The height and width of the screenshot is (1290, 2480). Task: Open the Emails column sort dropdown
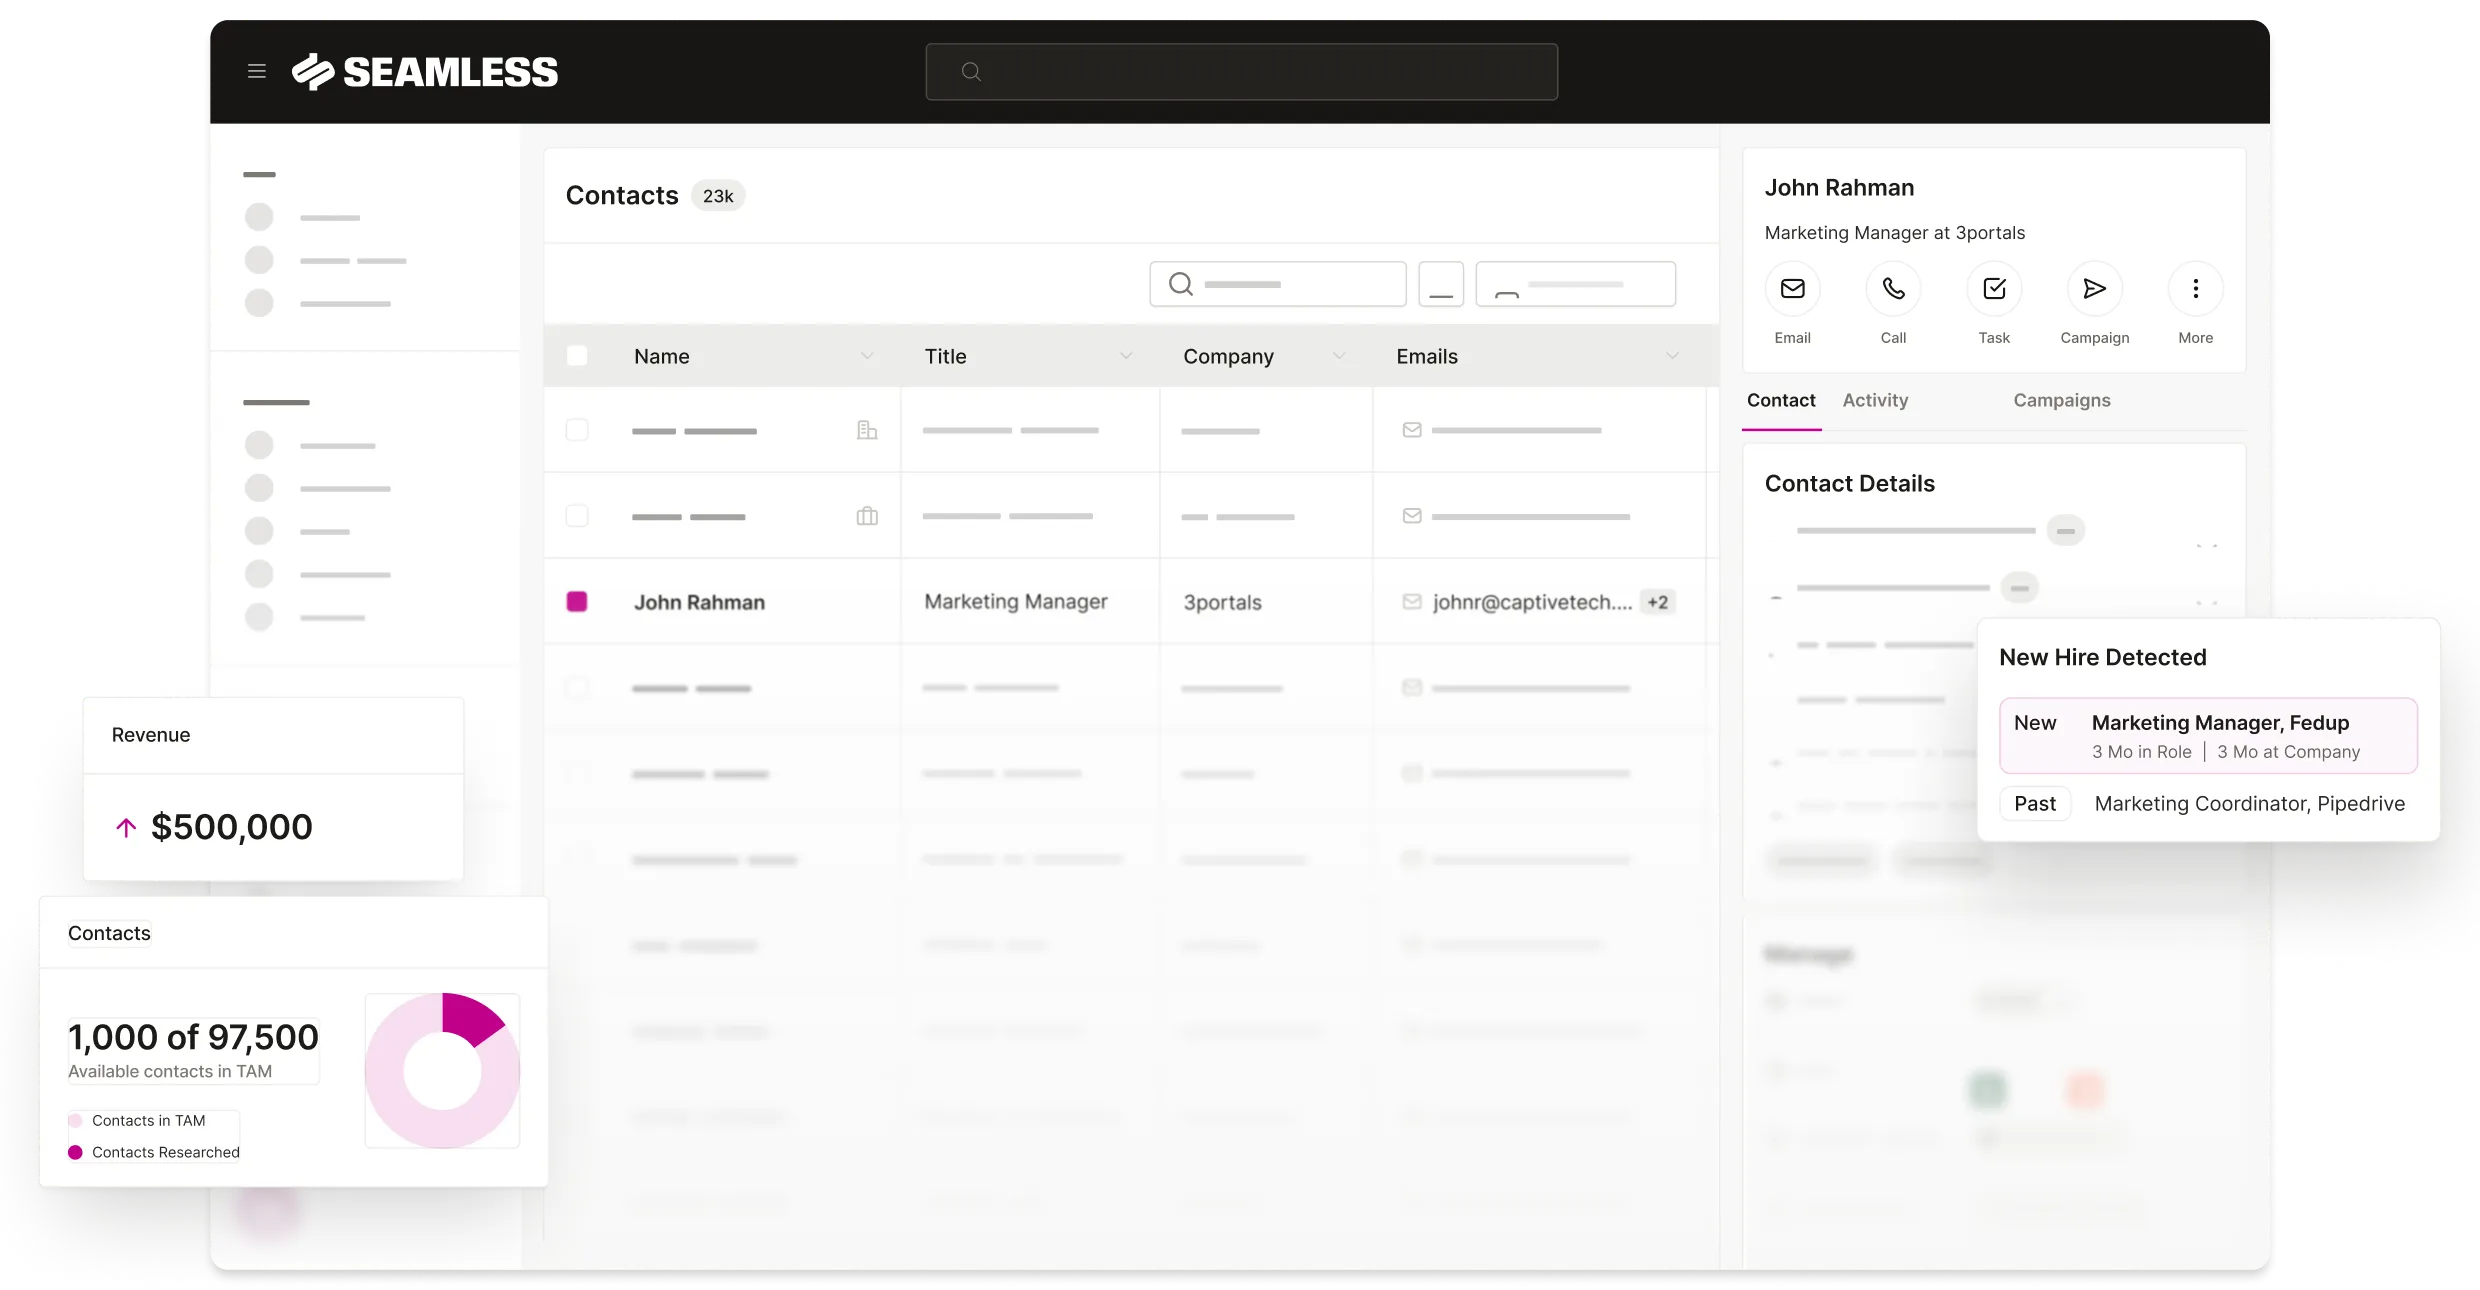(x=1673, y=355)
